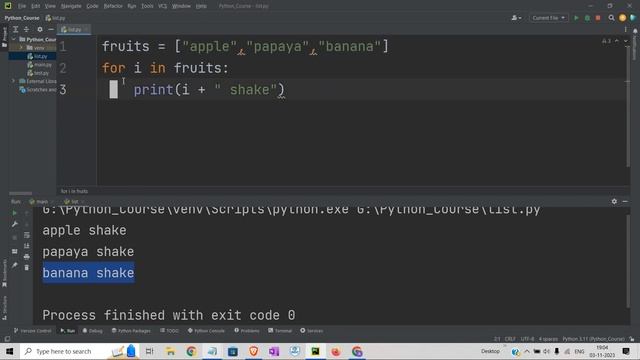This screenshot has width=640, height=360.
Task: Expand the venv folder in project tree
Action: tap(21, 48)
